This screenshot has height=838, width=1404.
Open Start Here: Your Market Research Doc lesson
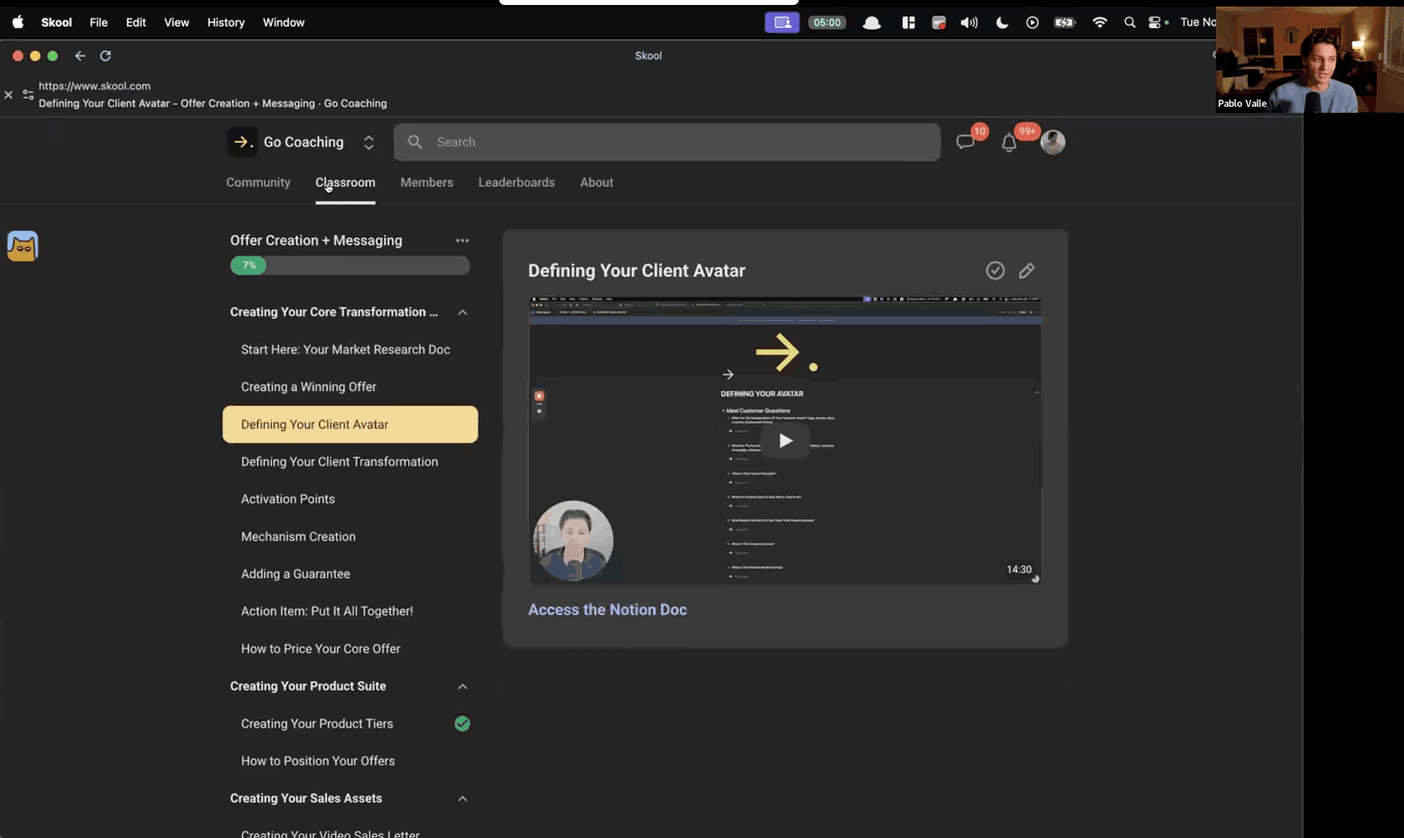coord(350,349)
